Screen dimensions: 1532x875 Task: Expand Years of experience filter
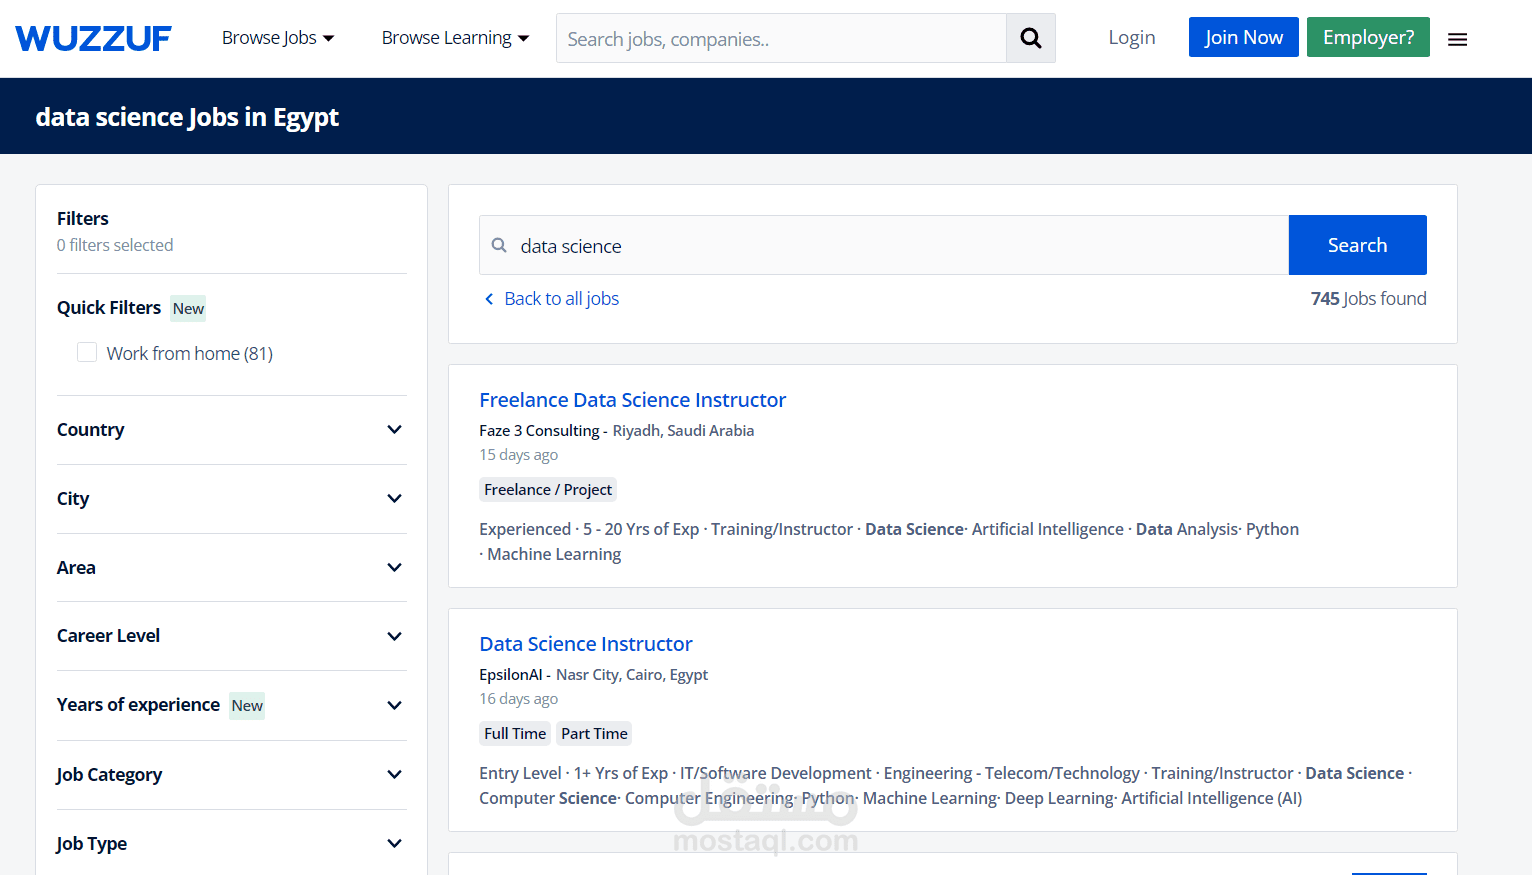point(394,705)
